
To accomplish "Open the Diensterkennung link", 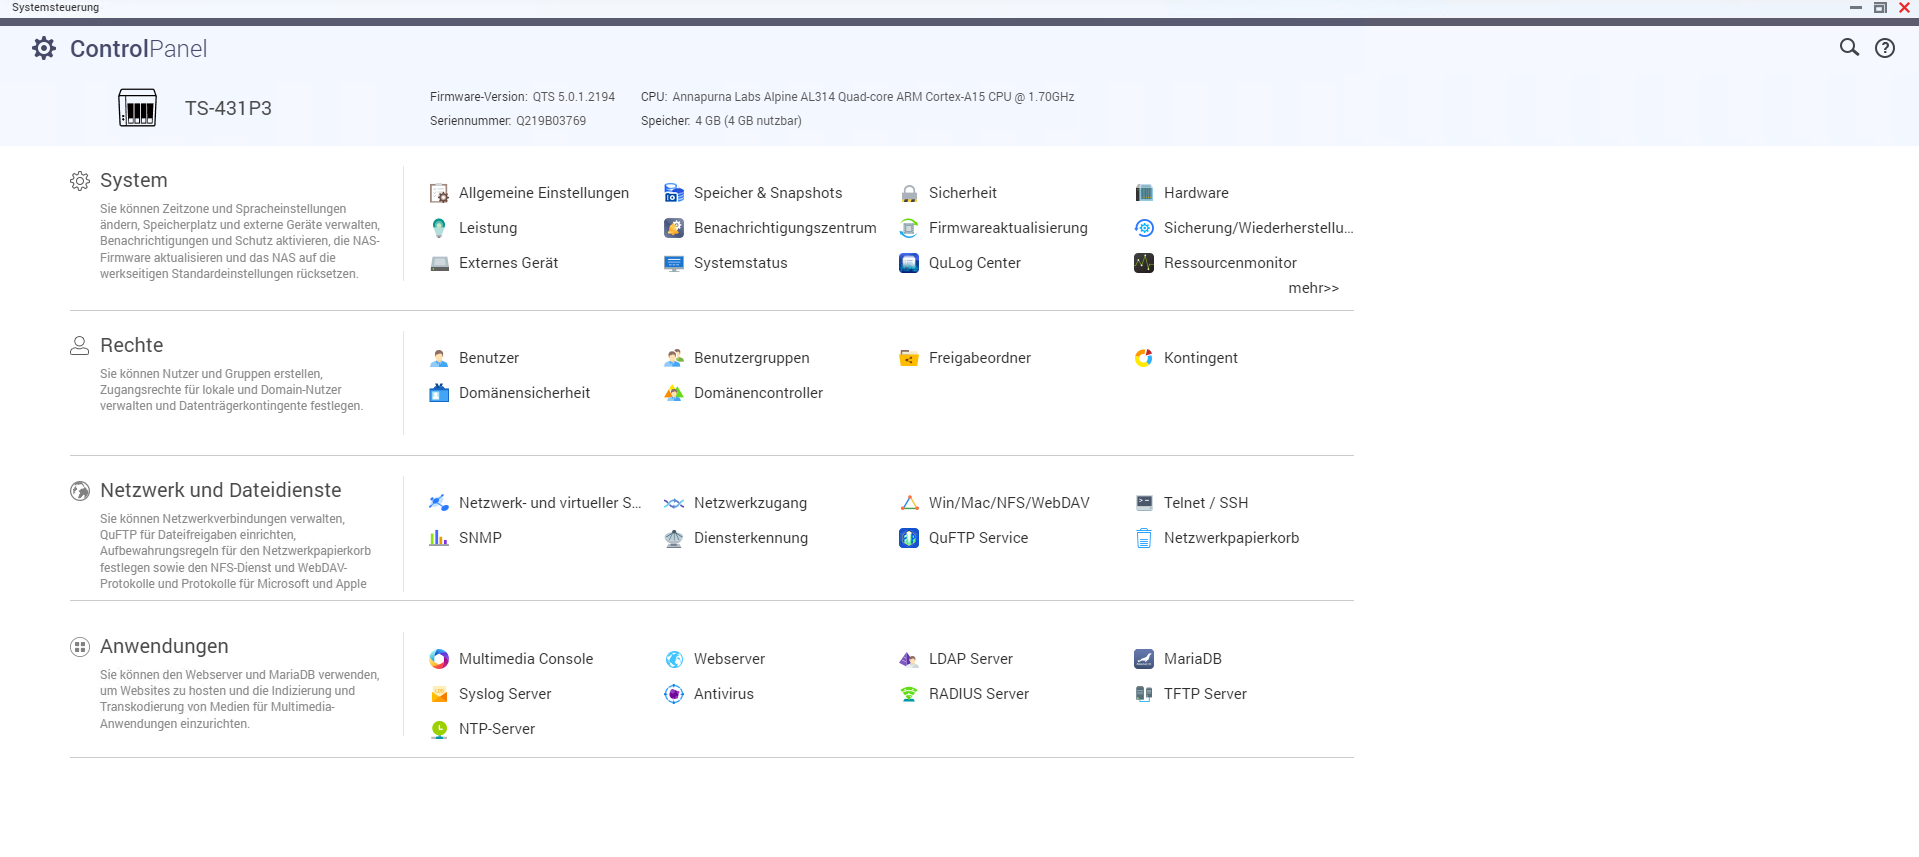I will click(x=751, y=538).
